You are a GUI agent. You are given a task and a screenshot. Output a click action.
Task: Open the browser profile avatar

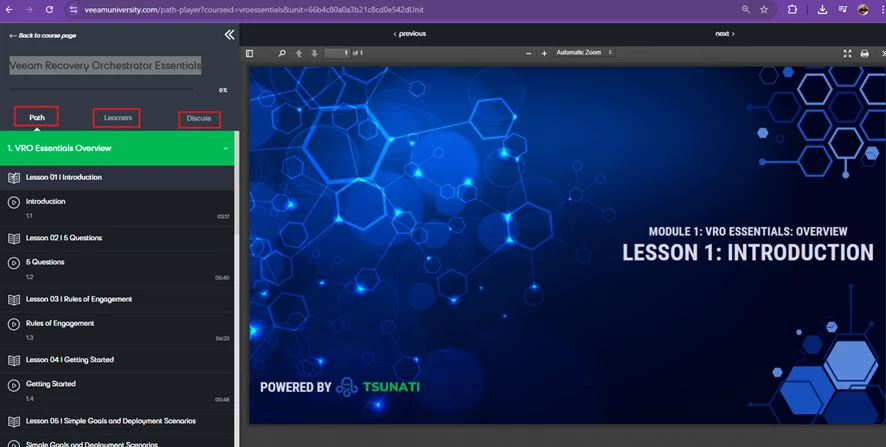point(863,10)
